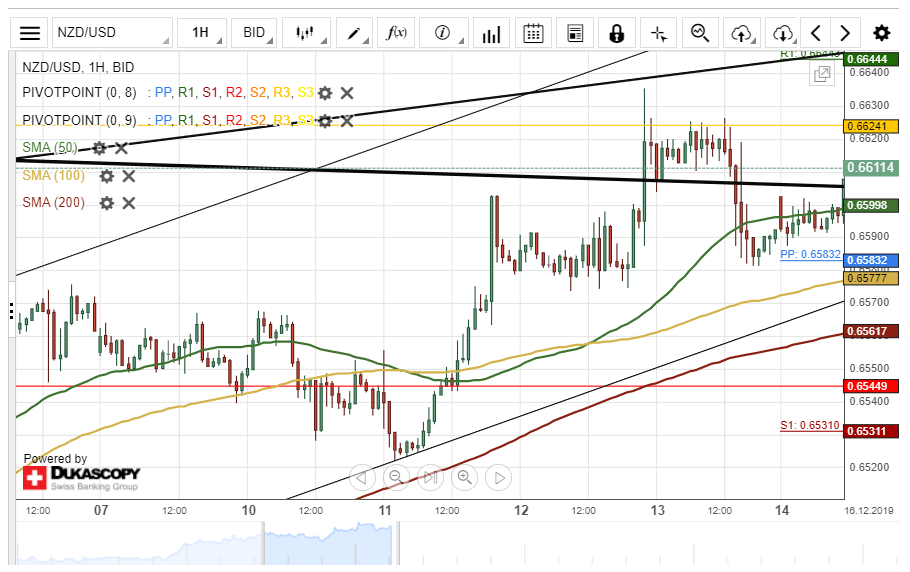Remove the SMA (50) indicator
910x572 pixels.
121,149
